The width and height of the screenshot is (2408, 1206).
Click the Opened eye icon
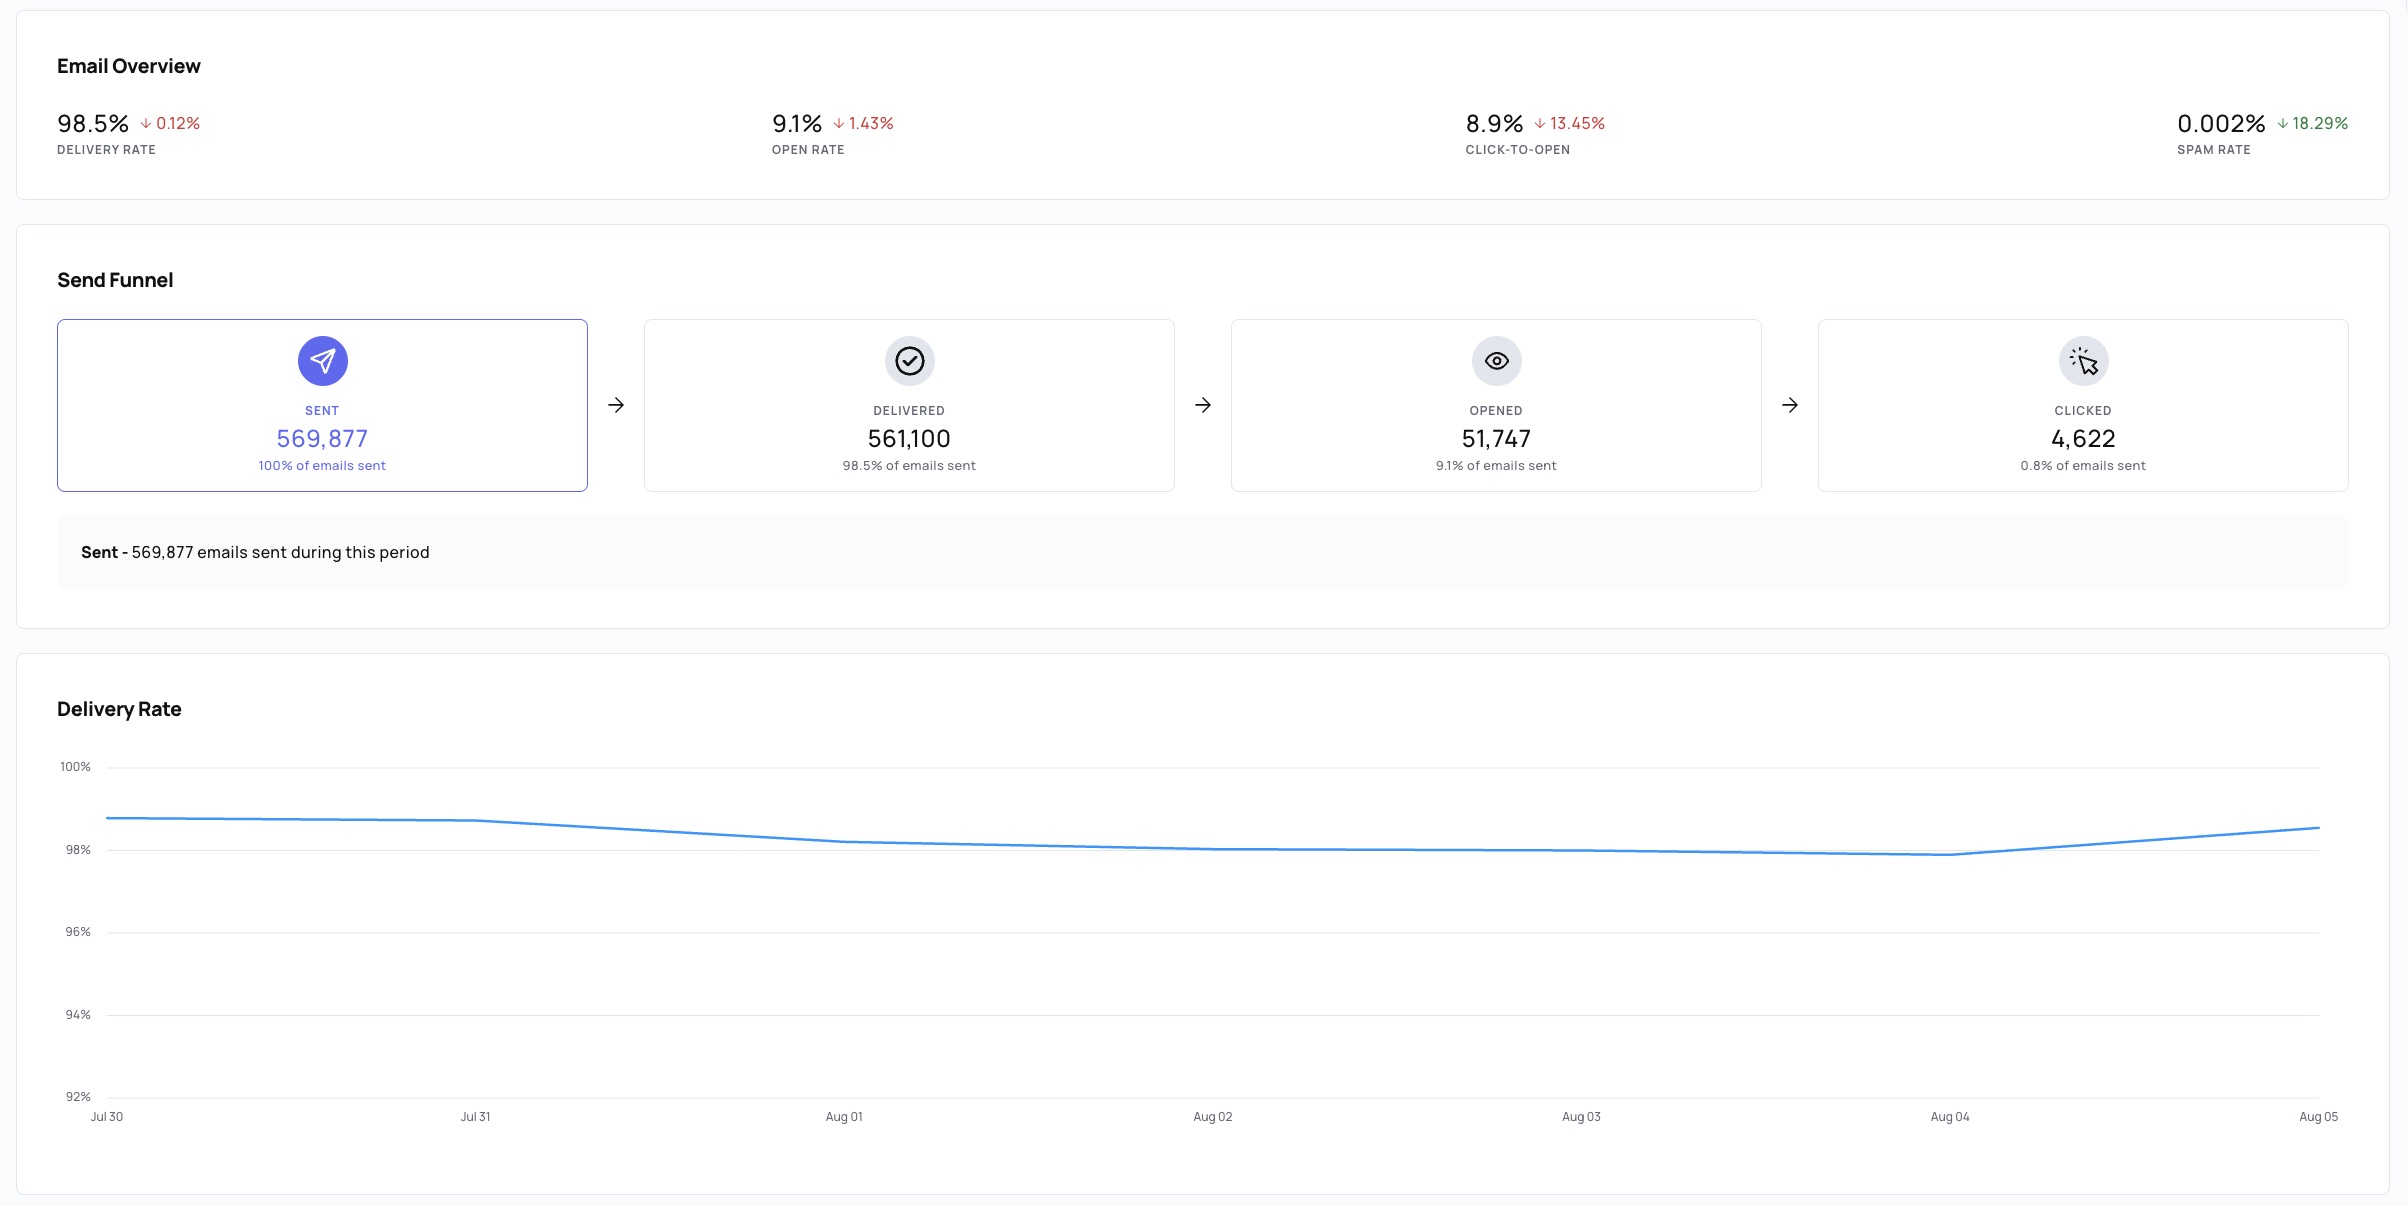pyautogui.click(x=1496, y=361)
